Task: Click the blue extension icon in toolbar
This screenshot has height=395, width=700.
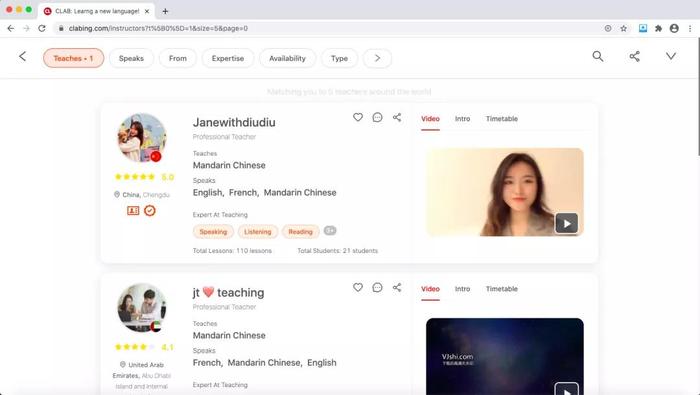Action: click(x=643, y=28)
